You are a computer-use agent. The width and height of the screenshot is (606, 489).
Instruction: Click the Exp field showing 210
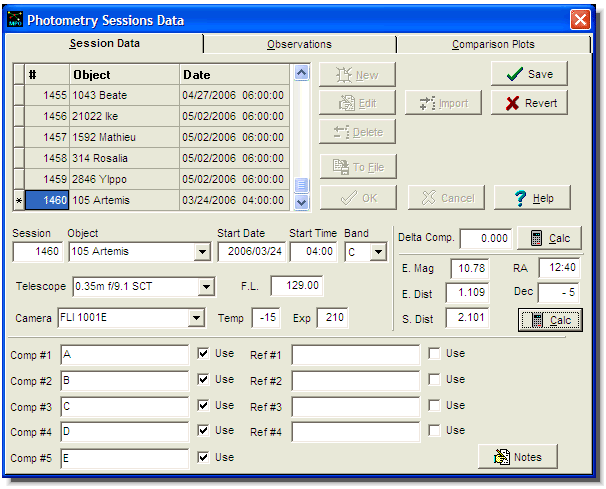pos(332,318)
